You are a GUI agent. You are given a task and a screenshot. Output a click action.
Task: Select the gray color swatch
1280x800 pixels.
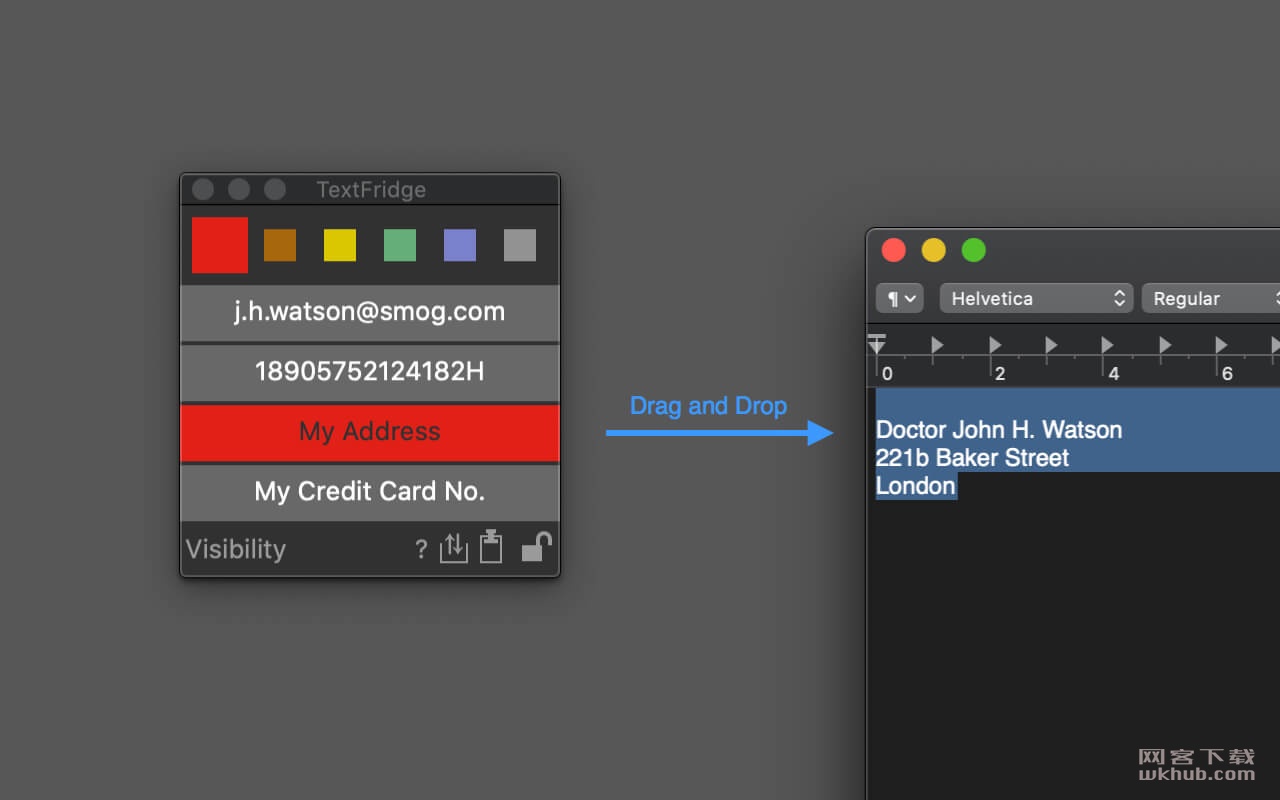tap(520, 245)
